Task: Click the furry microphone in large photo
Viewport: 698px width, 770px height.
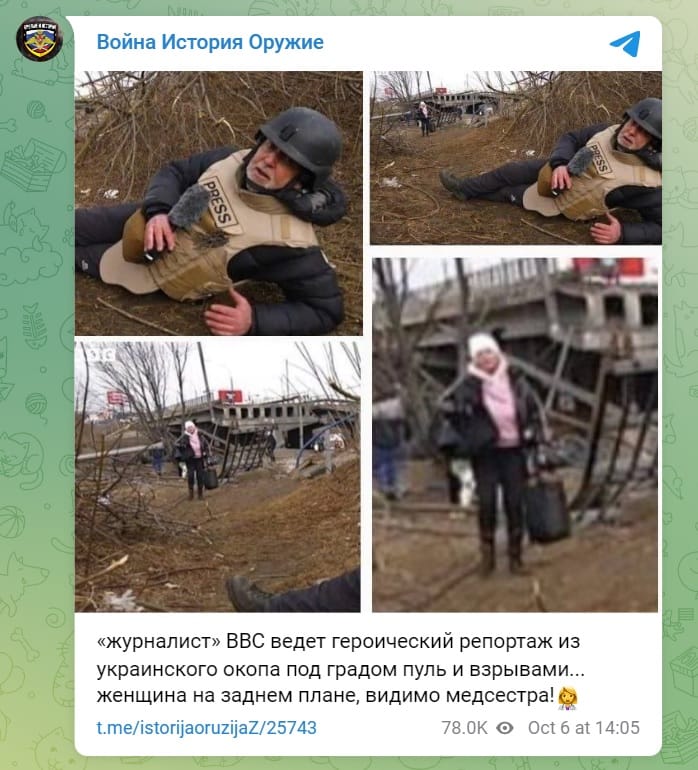Action: click(190, 207)
